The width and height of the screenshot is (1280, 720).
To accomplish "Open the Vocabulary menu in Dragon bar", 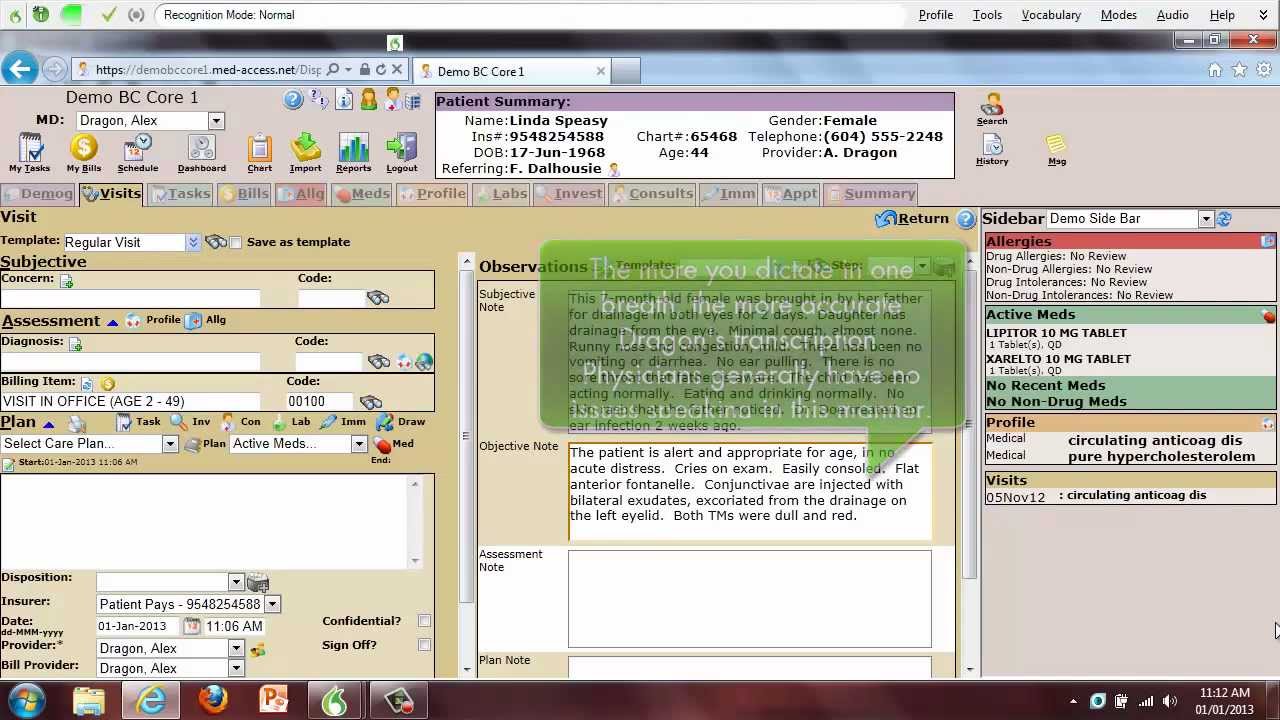I will tap(1051, 15).
